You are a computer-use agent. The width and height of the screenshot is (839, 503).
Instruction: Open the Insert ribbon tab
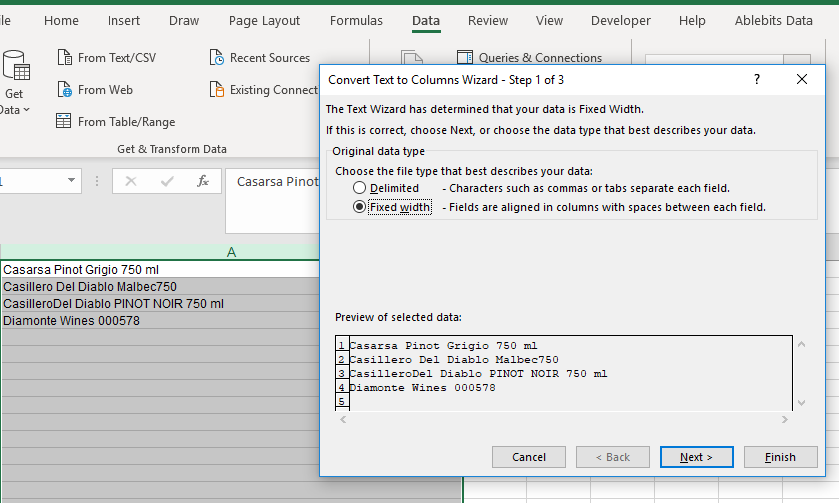124,20
